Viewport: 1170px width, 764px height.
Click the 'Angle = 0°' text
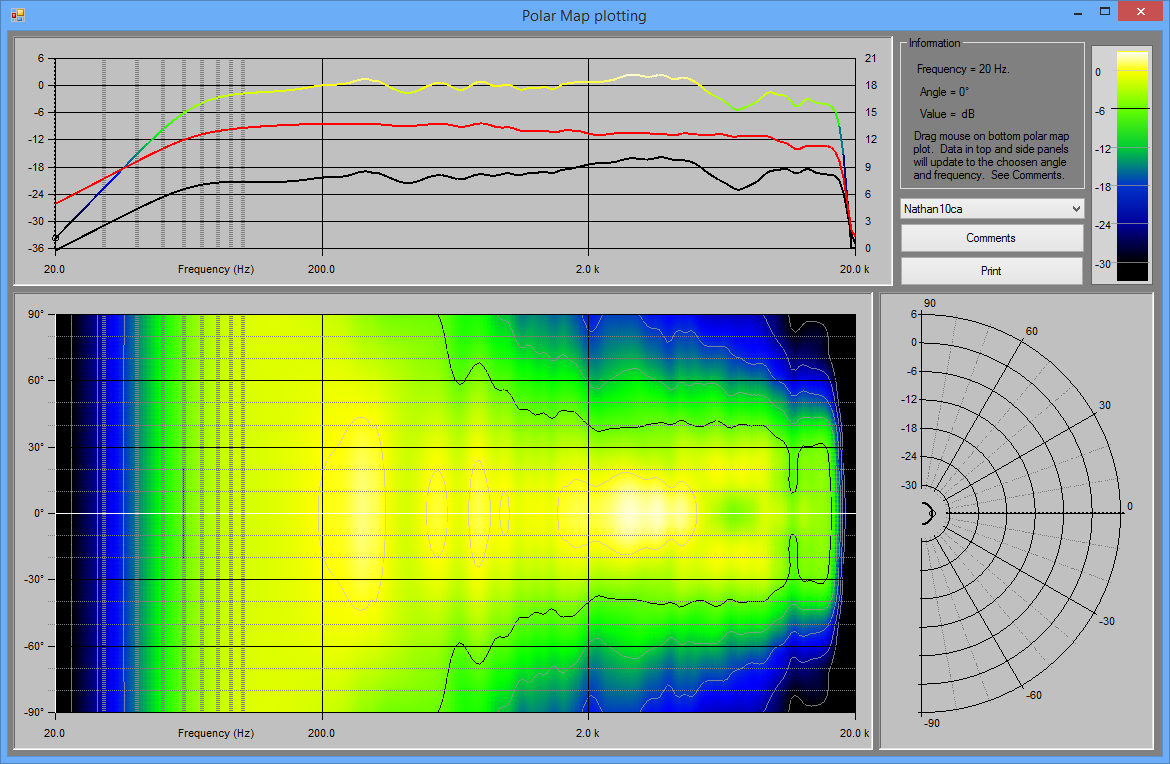(944, 92)
